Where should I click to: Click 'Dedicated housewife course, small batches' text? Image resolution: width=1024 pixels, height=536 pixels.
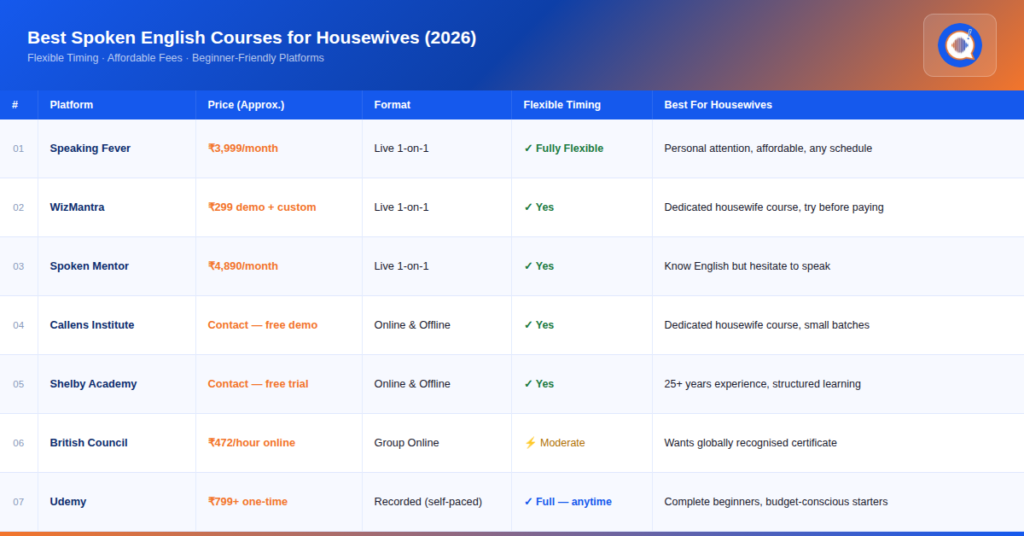tap(767, 324)
